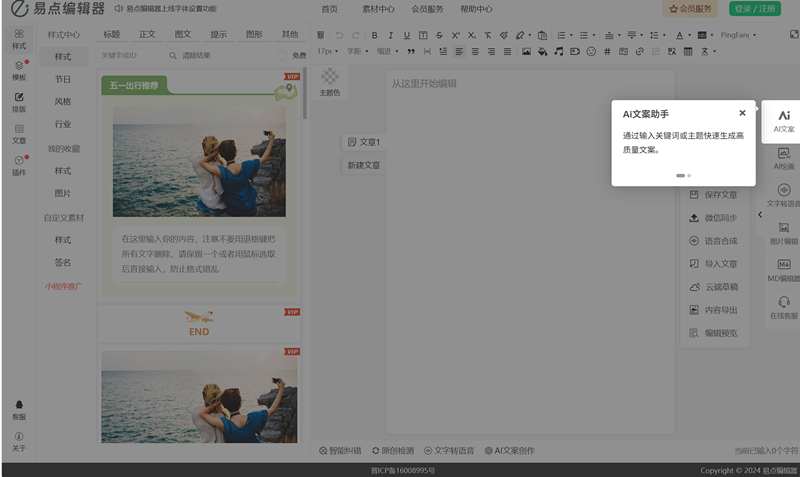Viewport: 800px width, 477px height.
Task: Click 微信同步 button
Action: point(713,218)
